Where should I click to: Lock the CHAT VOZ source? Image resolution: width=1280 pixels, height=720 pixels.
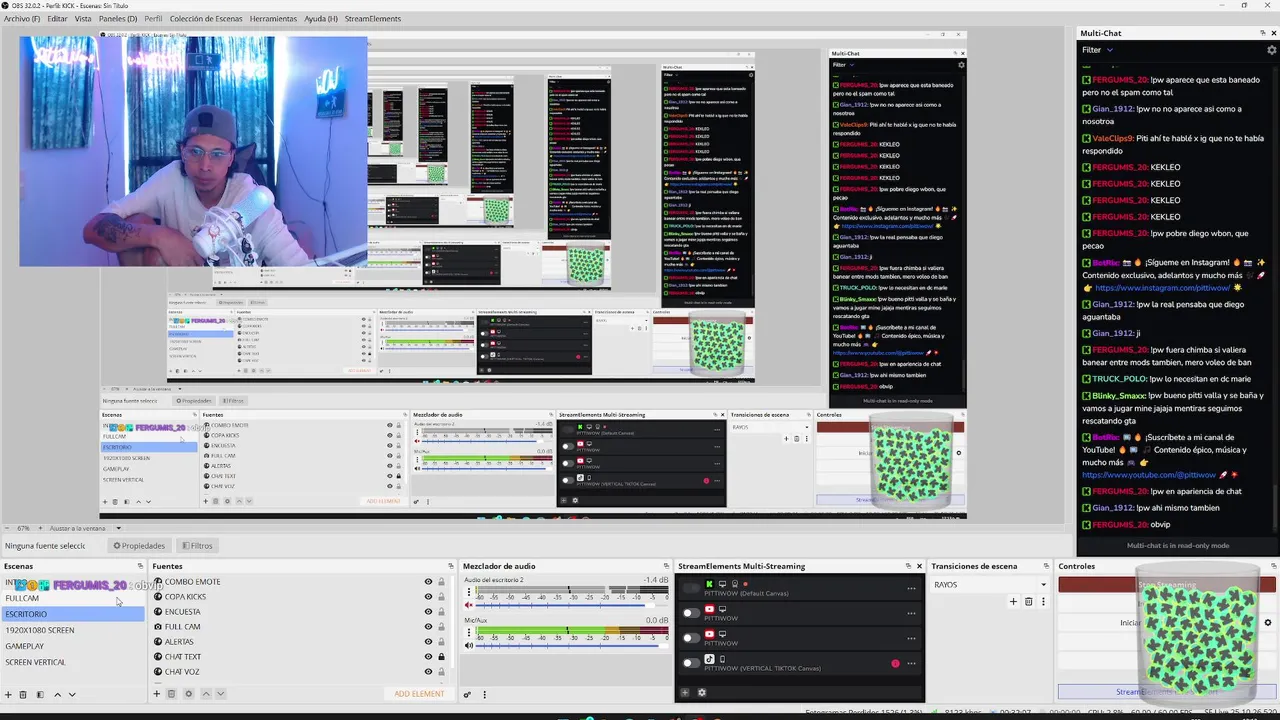[441, 672]
